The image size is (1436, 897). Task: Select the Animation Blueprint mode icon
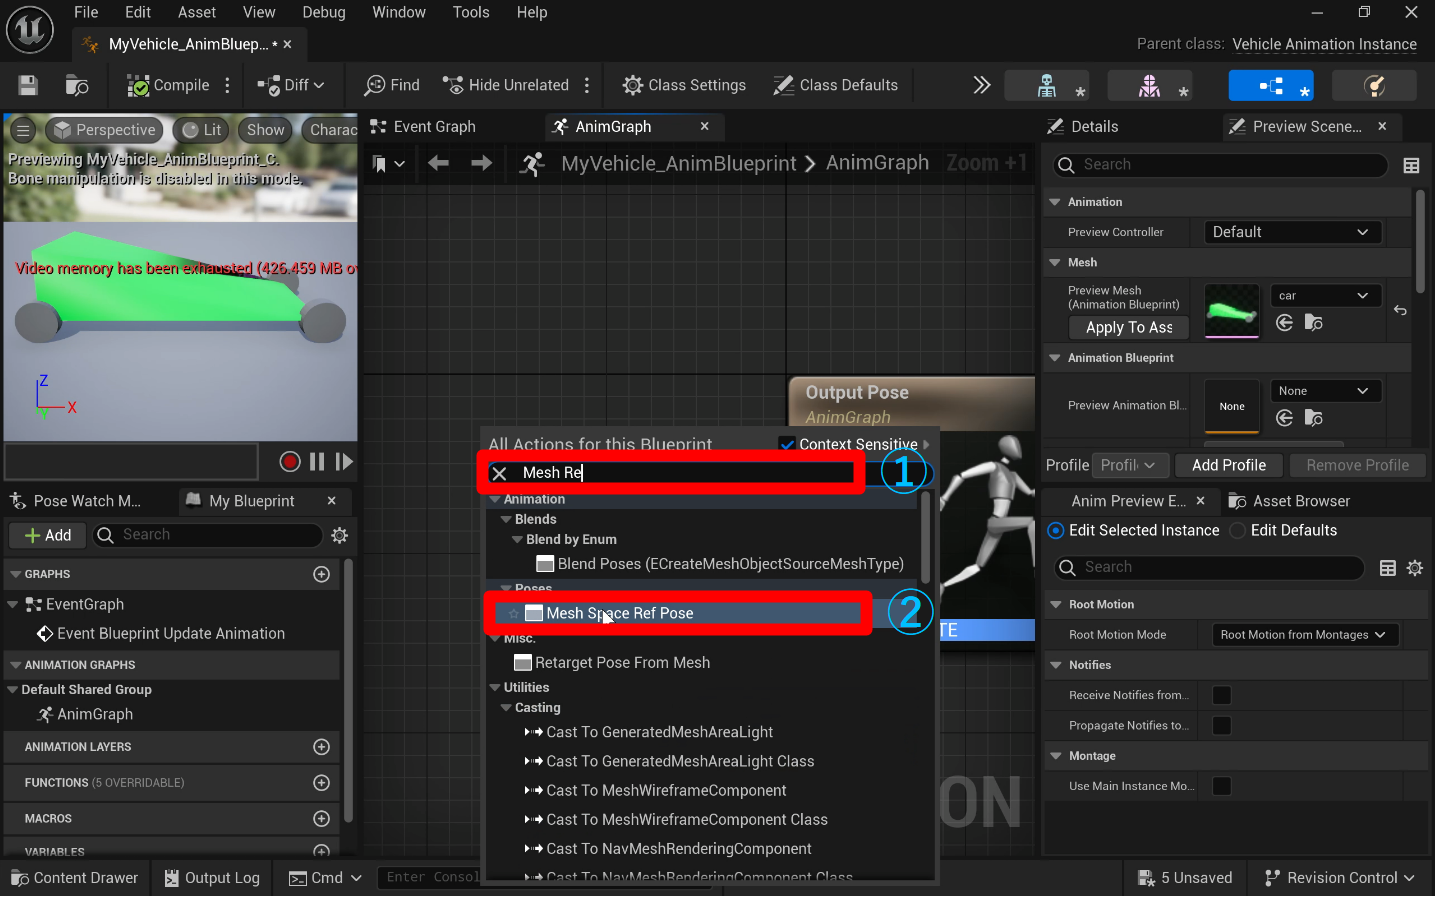coord(1271,86)
